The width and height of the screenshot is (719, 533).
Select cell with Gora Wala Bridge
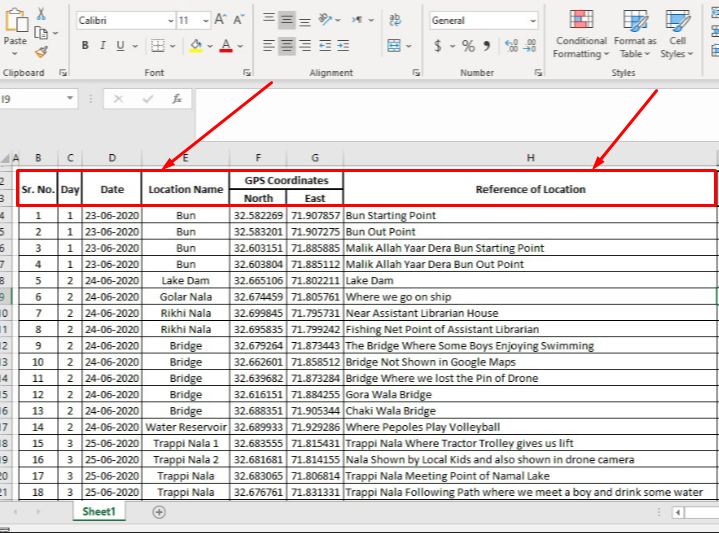530,394
